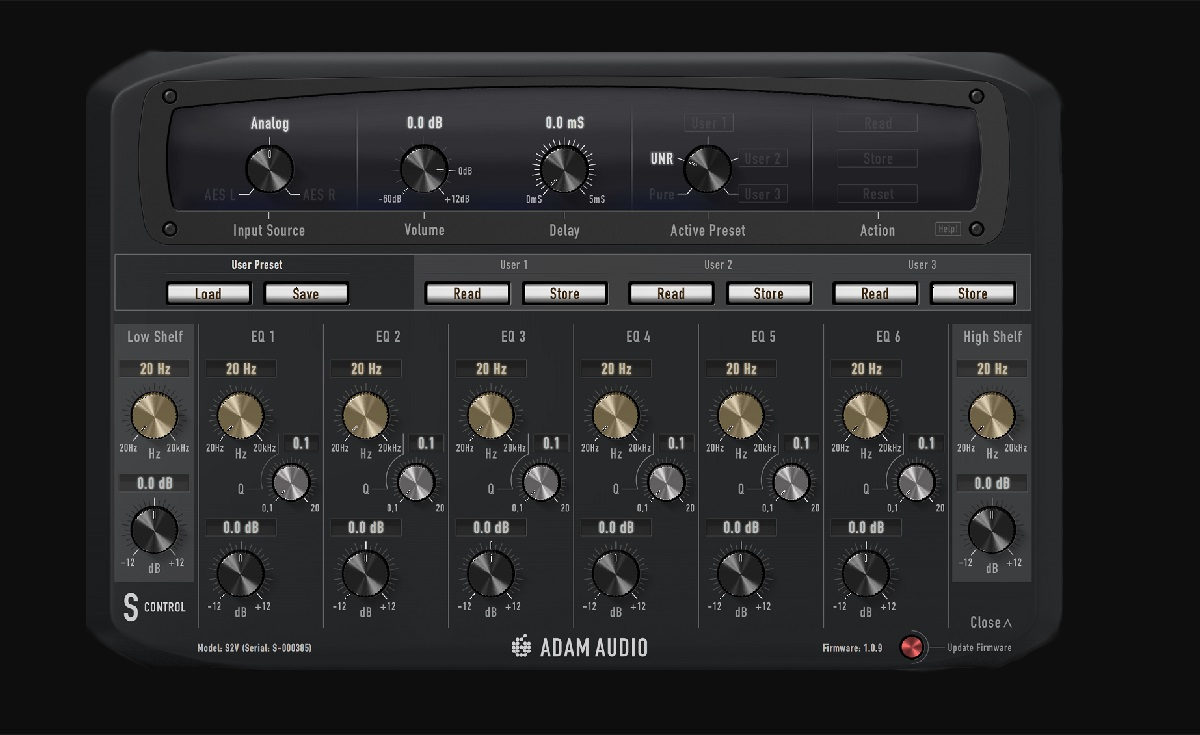Select the Pure preset mode
The width and height of the screenshot is (1200, 735).
tap(662, 194)
